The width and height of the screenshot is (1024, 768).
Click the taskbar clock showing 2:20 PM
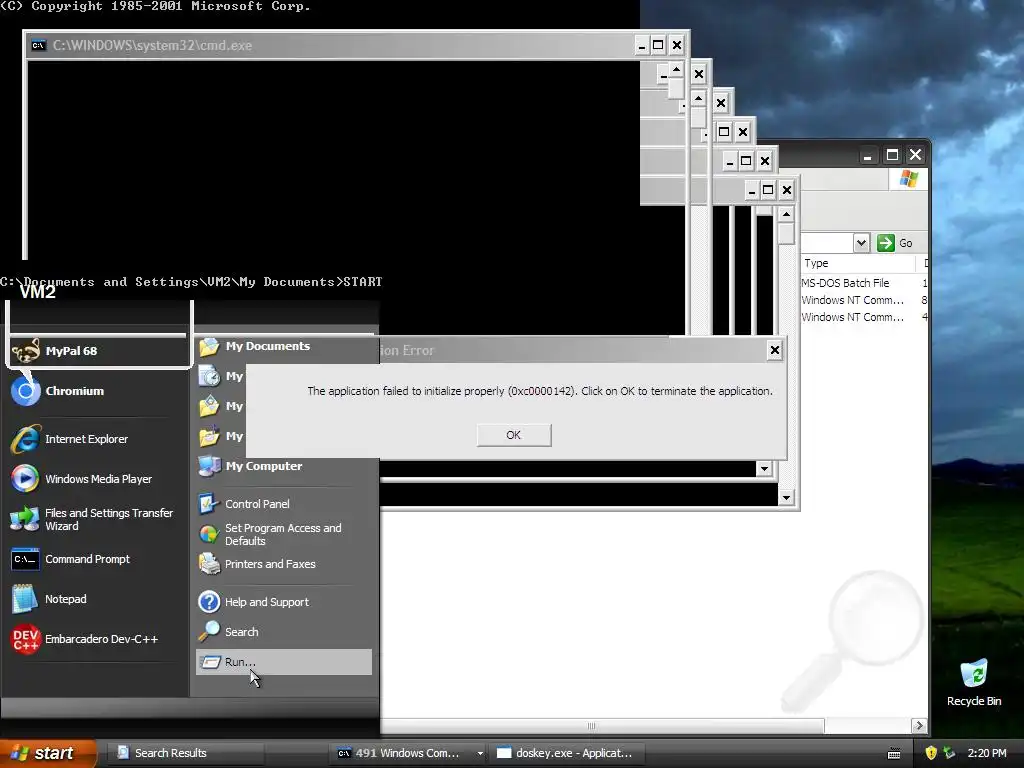987,753
